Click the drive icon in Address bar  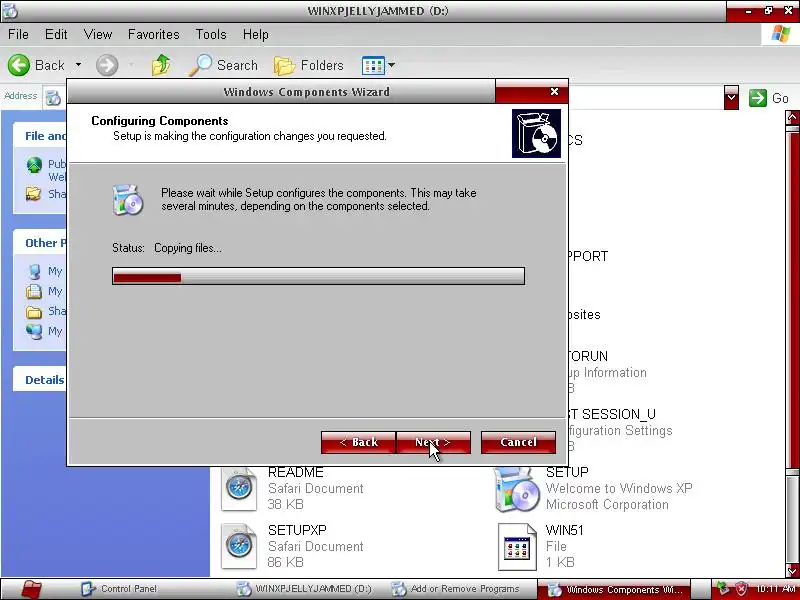tap(53, 97)
